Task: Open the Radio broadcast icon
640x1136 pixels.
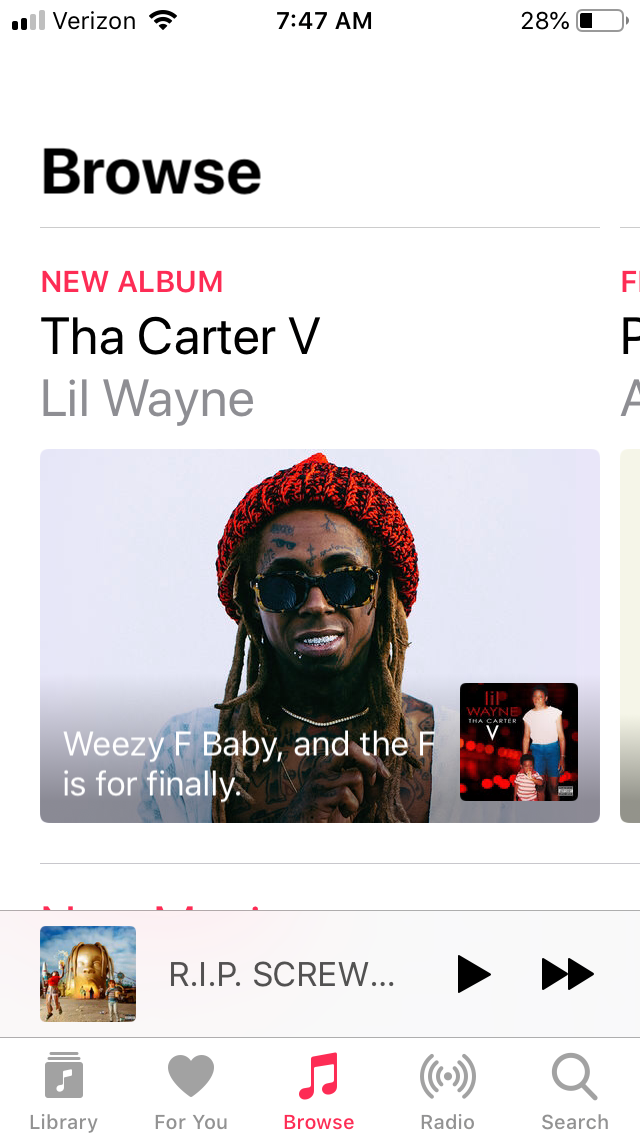Action: coord(447,1077)
